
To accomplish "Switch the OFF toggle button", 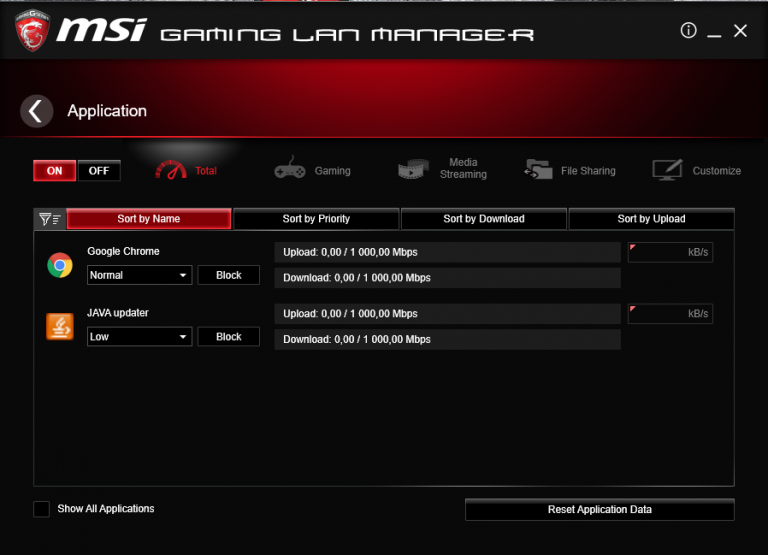I will [x=99, y=170].
